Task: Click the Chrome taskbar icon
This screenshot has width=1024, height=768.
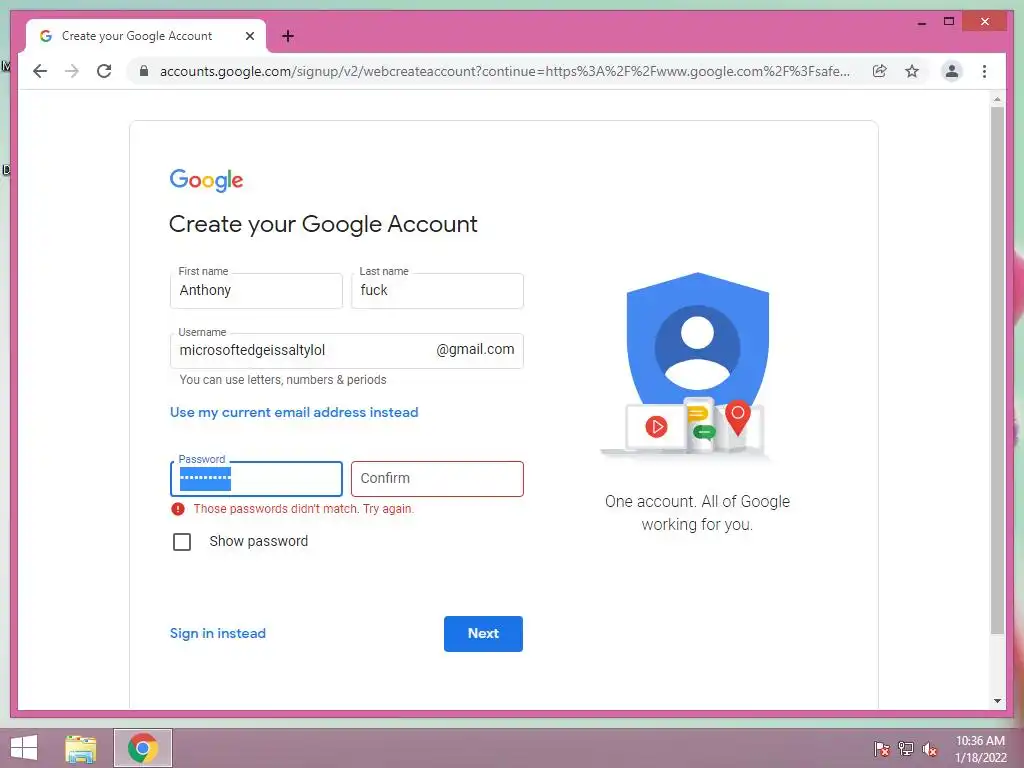Action: pos(143,748)
